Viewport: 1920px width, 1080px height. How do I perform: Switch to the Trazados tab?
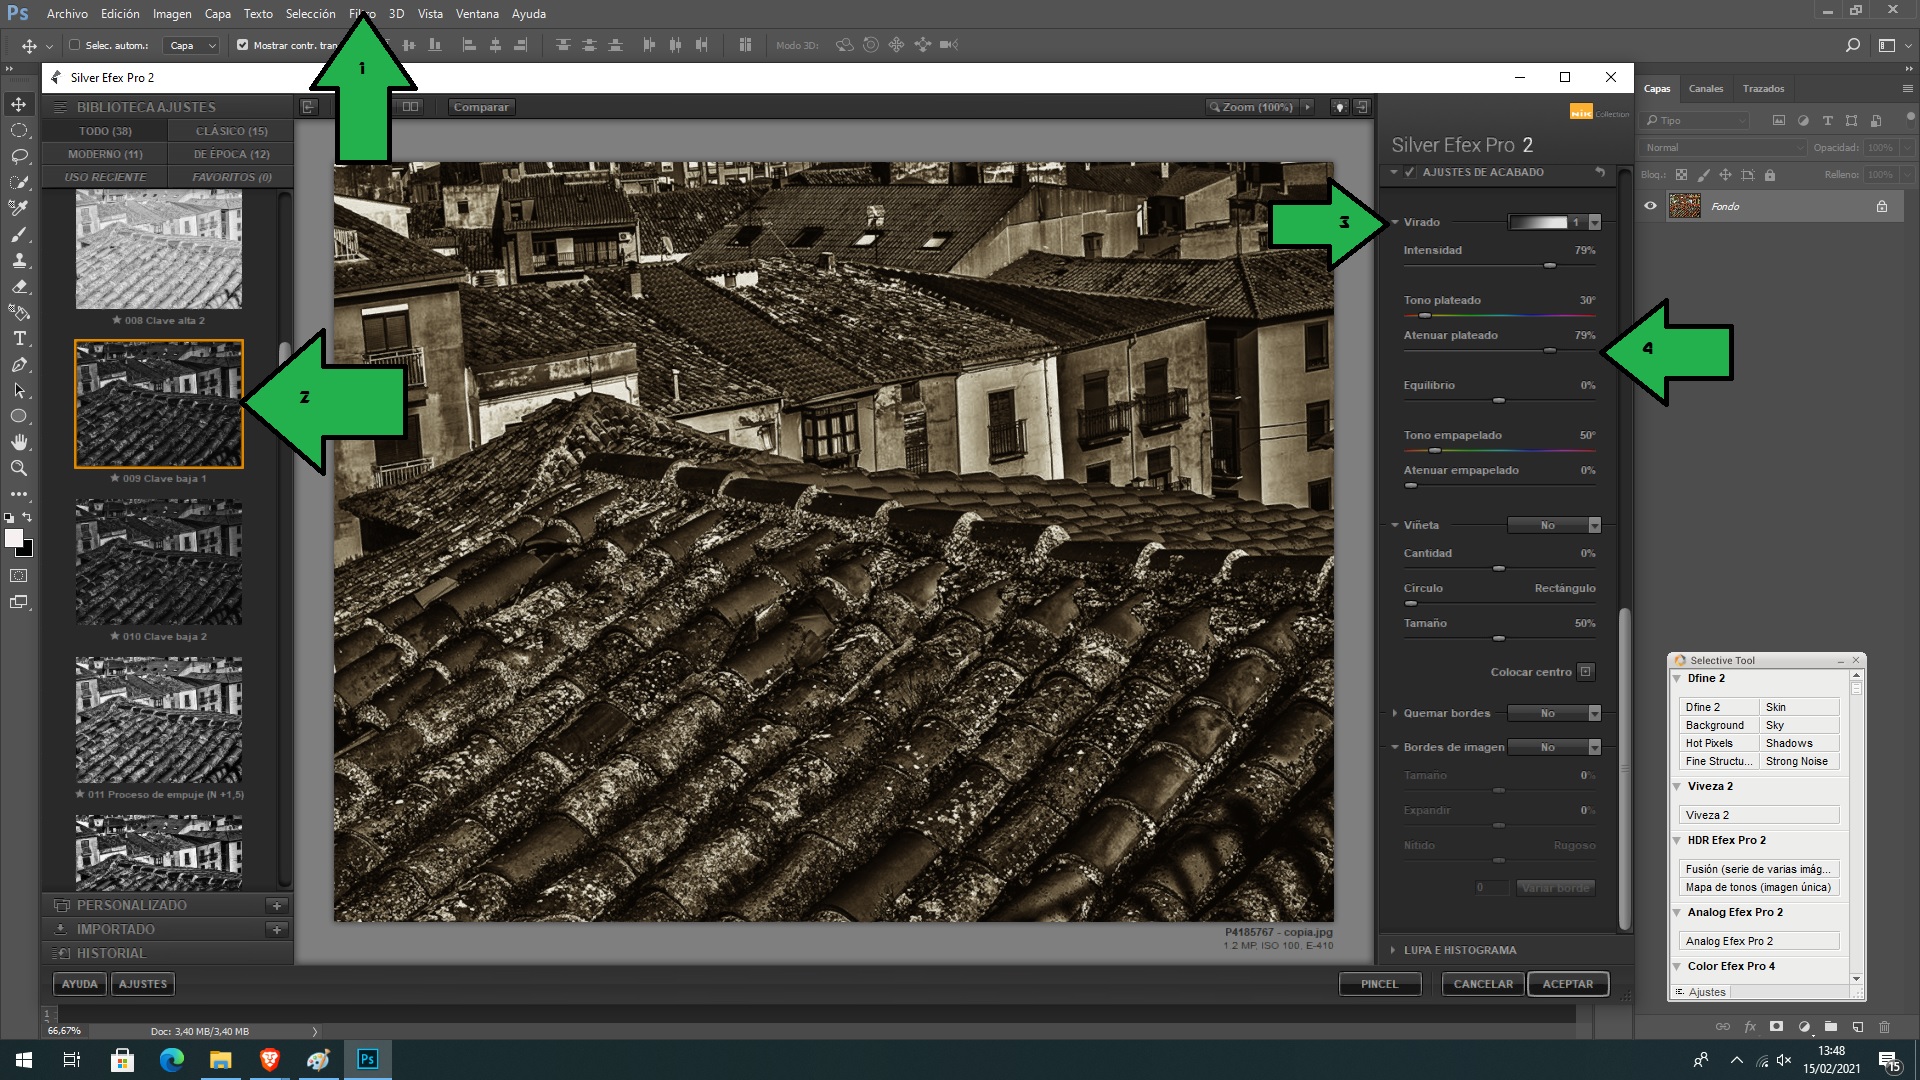coord(1763,88)
